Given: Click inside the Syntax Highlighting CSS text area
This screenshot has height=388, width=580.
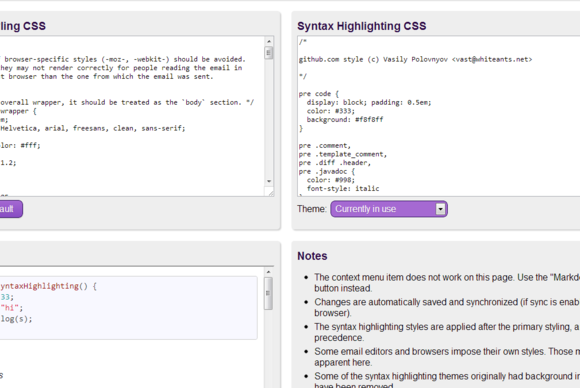Looking at the screenshot, I should tap(439, 116).
